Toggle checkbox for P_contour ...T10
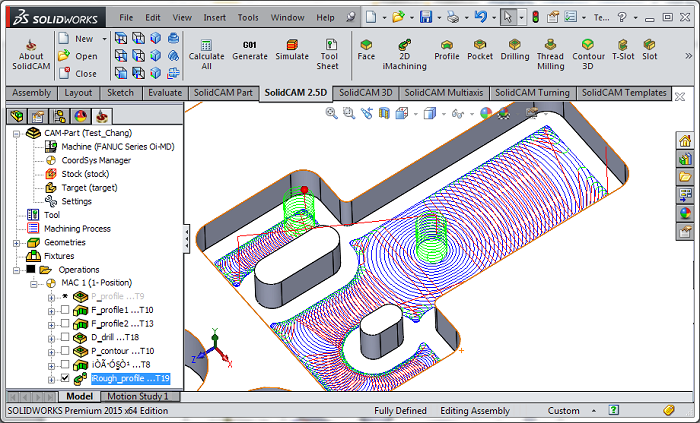The image size is (700, 423). [x=65, y=350]
